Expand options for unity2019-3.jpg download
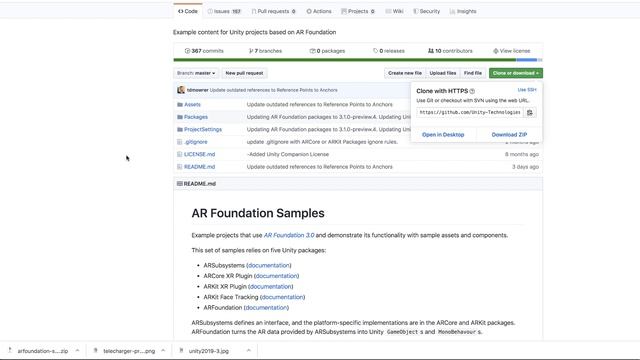Image resolution: width=640 pixels, height=360 pixels. tap(249, 351)
